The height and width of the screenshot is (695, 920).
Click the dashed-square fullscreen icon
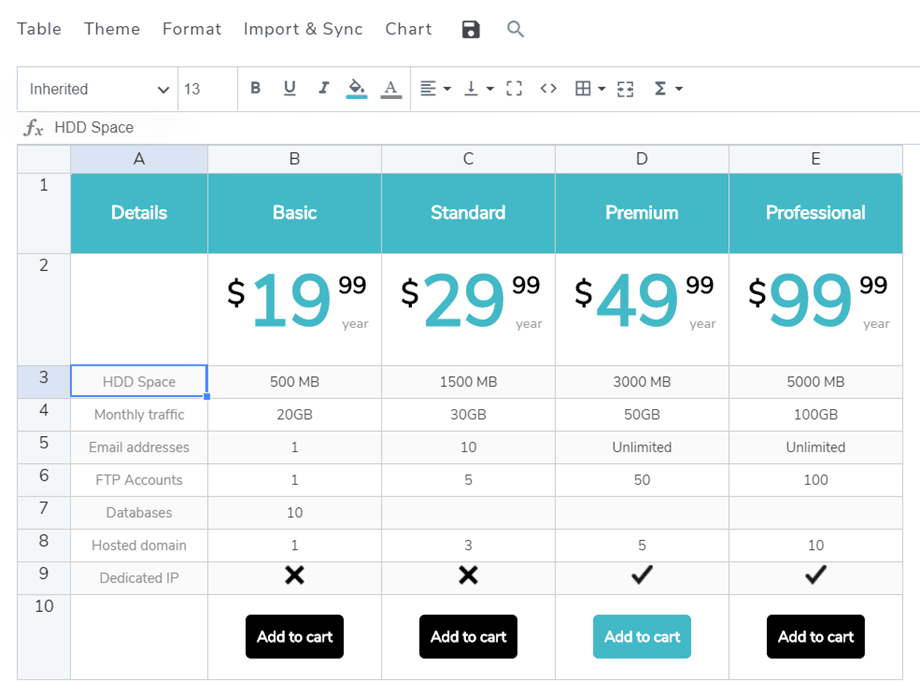514,89
